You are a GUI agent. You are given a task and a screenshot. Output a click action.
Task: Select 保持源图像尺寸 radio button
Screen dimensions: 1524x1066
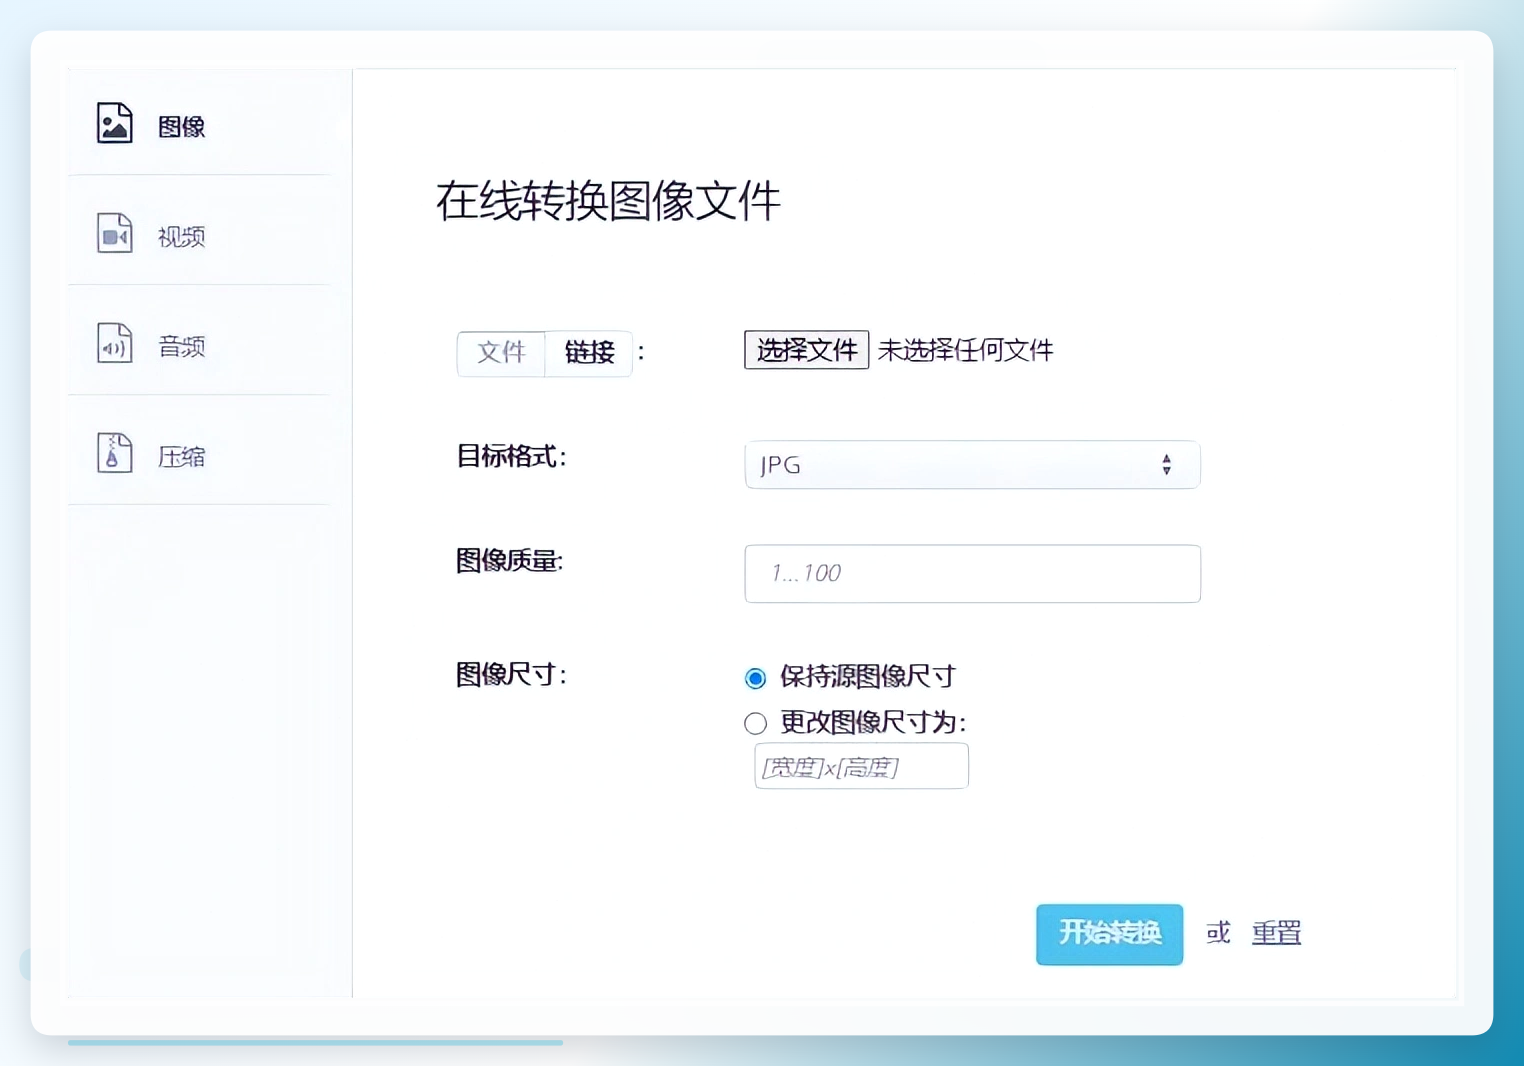click(x=756, y=678)
